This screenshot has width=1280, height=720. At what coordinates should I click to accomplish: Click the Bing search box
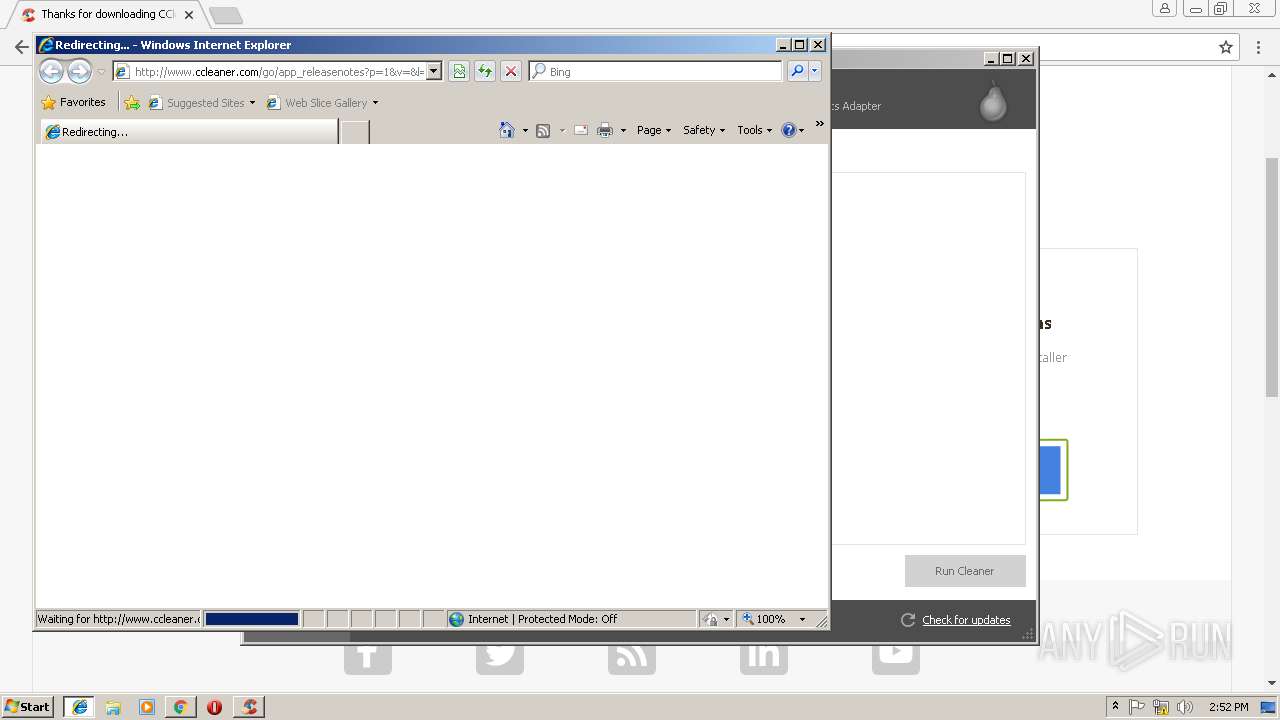pyautogui.click(x=656, y=72)
